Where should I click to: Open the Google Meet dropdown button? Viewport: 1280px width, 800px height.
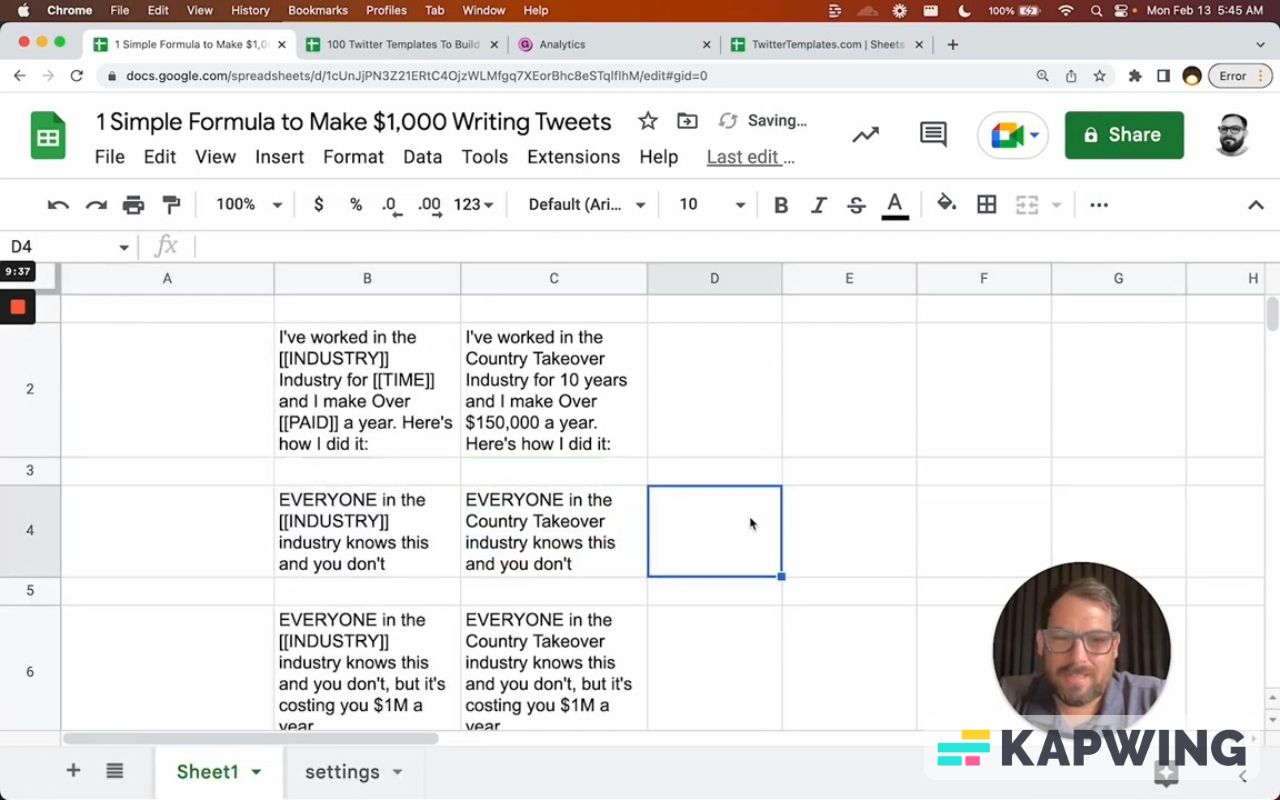(x=1012, y=135)
